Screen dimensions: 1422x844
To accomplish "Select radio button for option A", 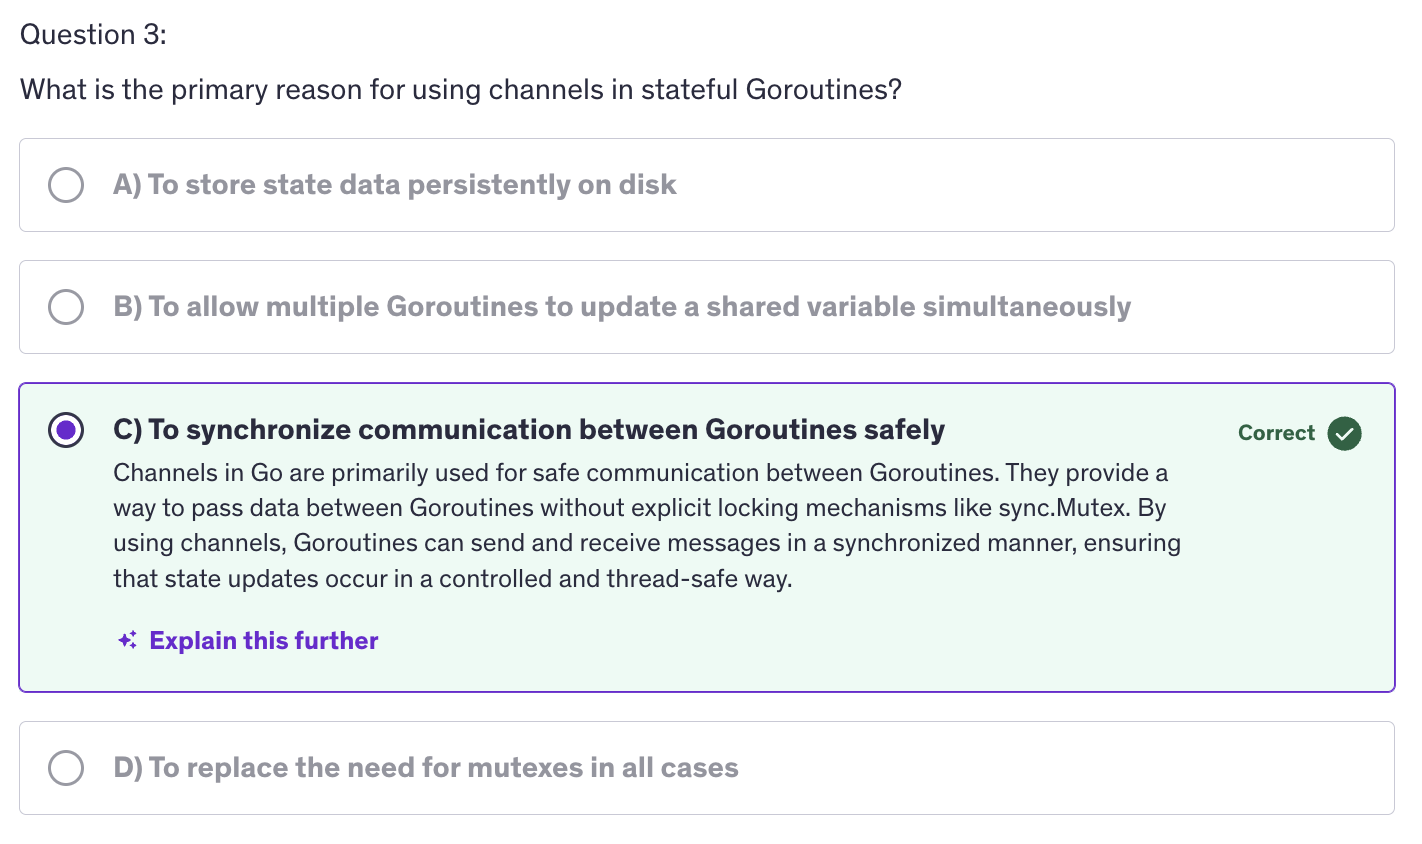I will coord(66,185).
